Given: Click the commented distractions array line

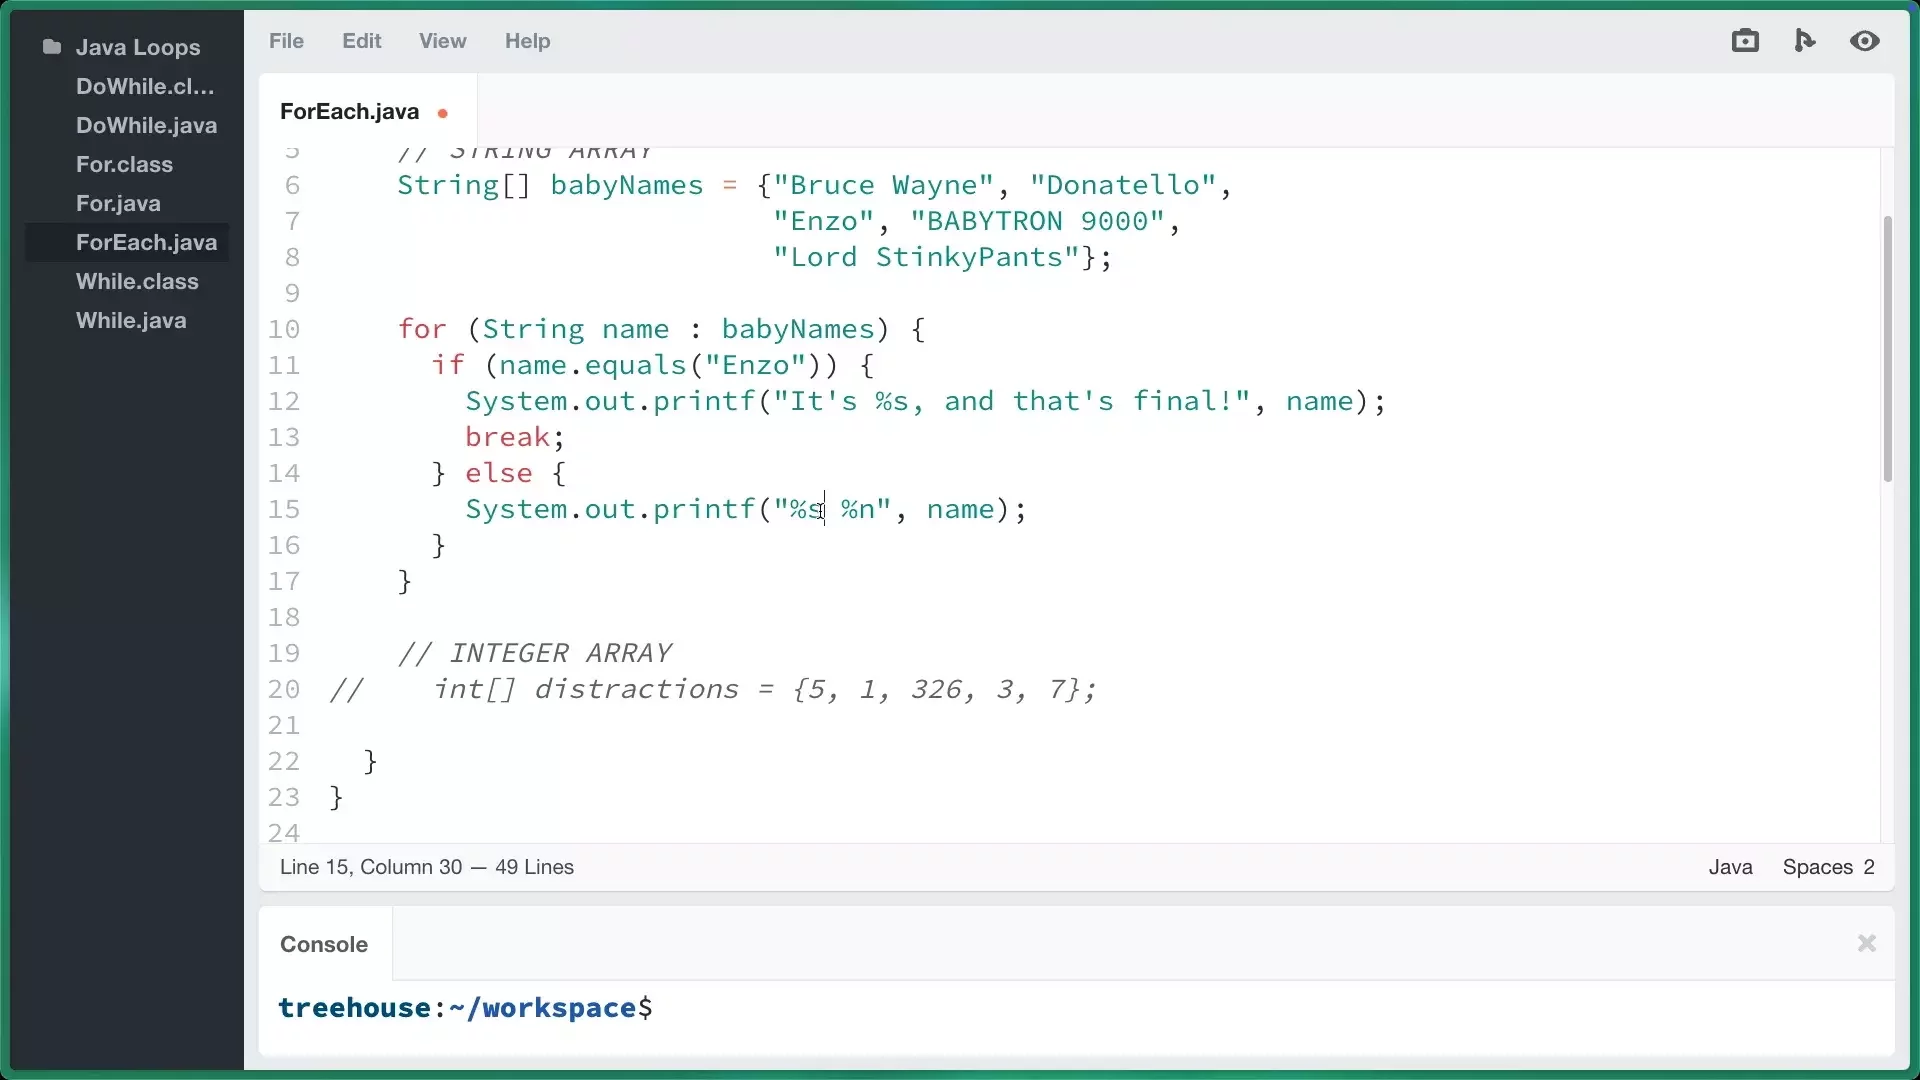Looking at the screenshot, I should 713,689.
